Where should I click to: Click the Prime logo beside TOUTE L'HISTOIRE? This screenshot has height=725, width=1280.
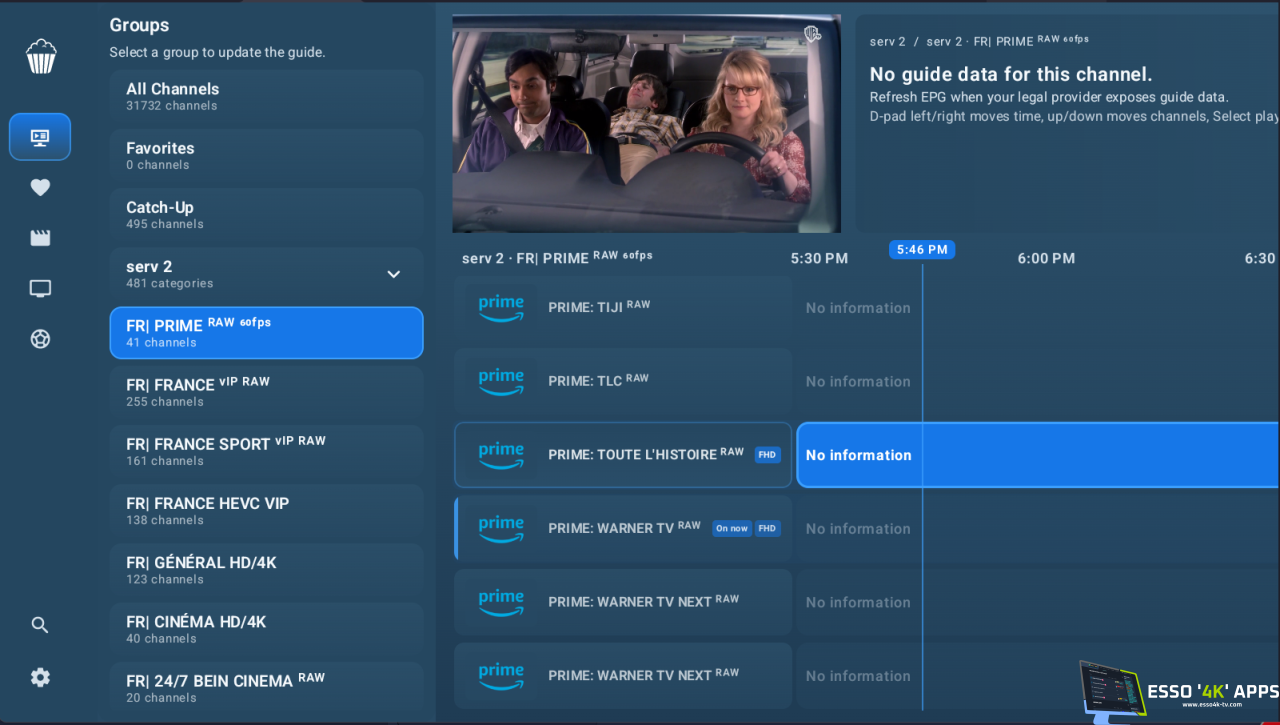click(501, 455)
